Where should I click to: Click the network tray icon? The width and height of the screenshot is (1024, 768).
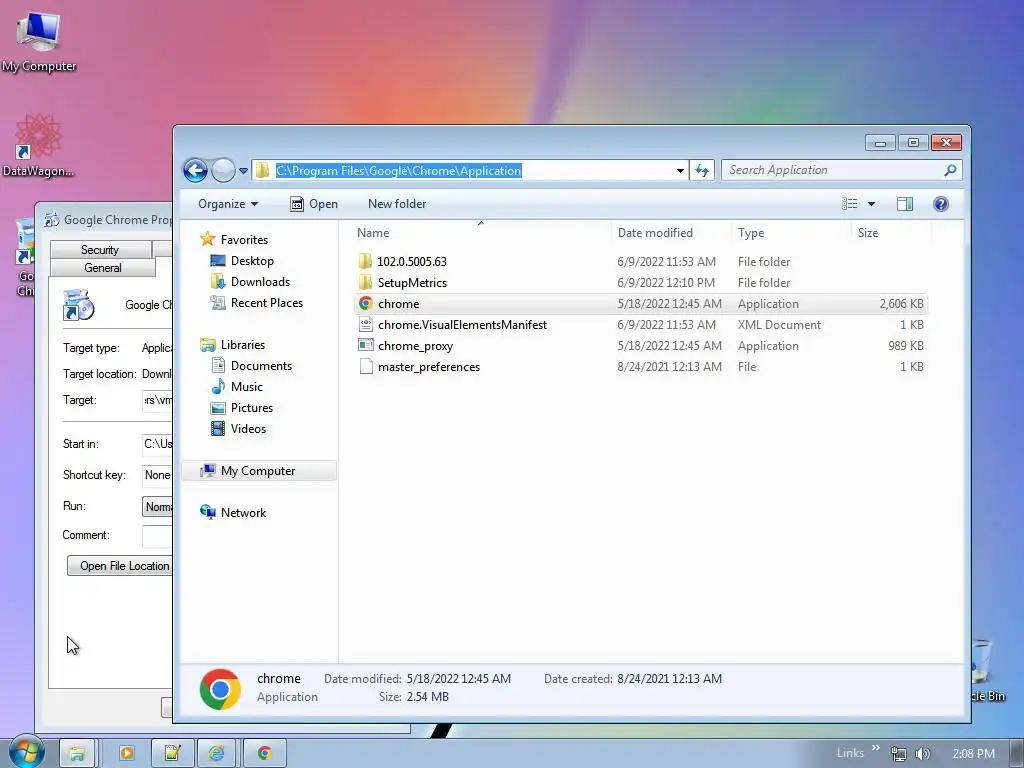[x=899, y=754]
